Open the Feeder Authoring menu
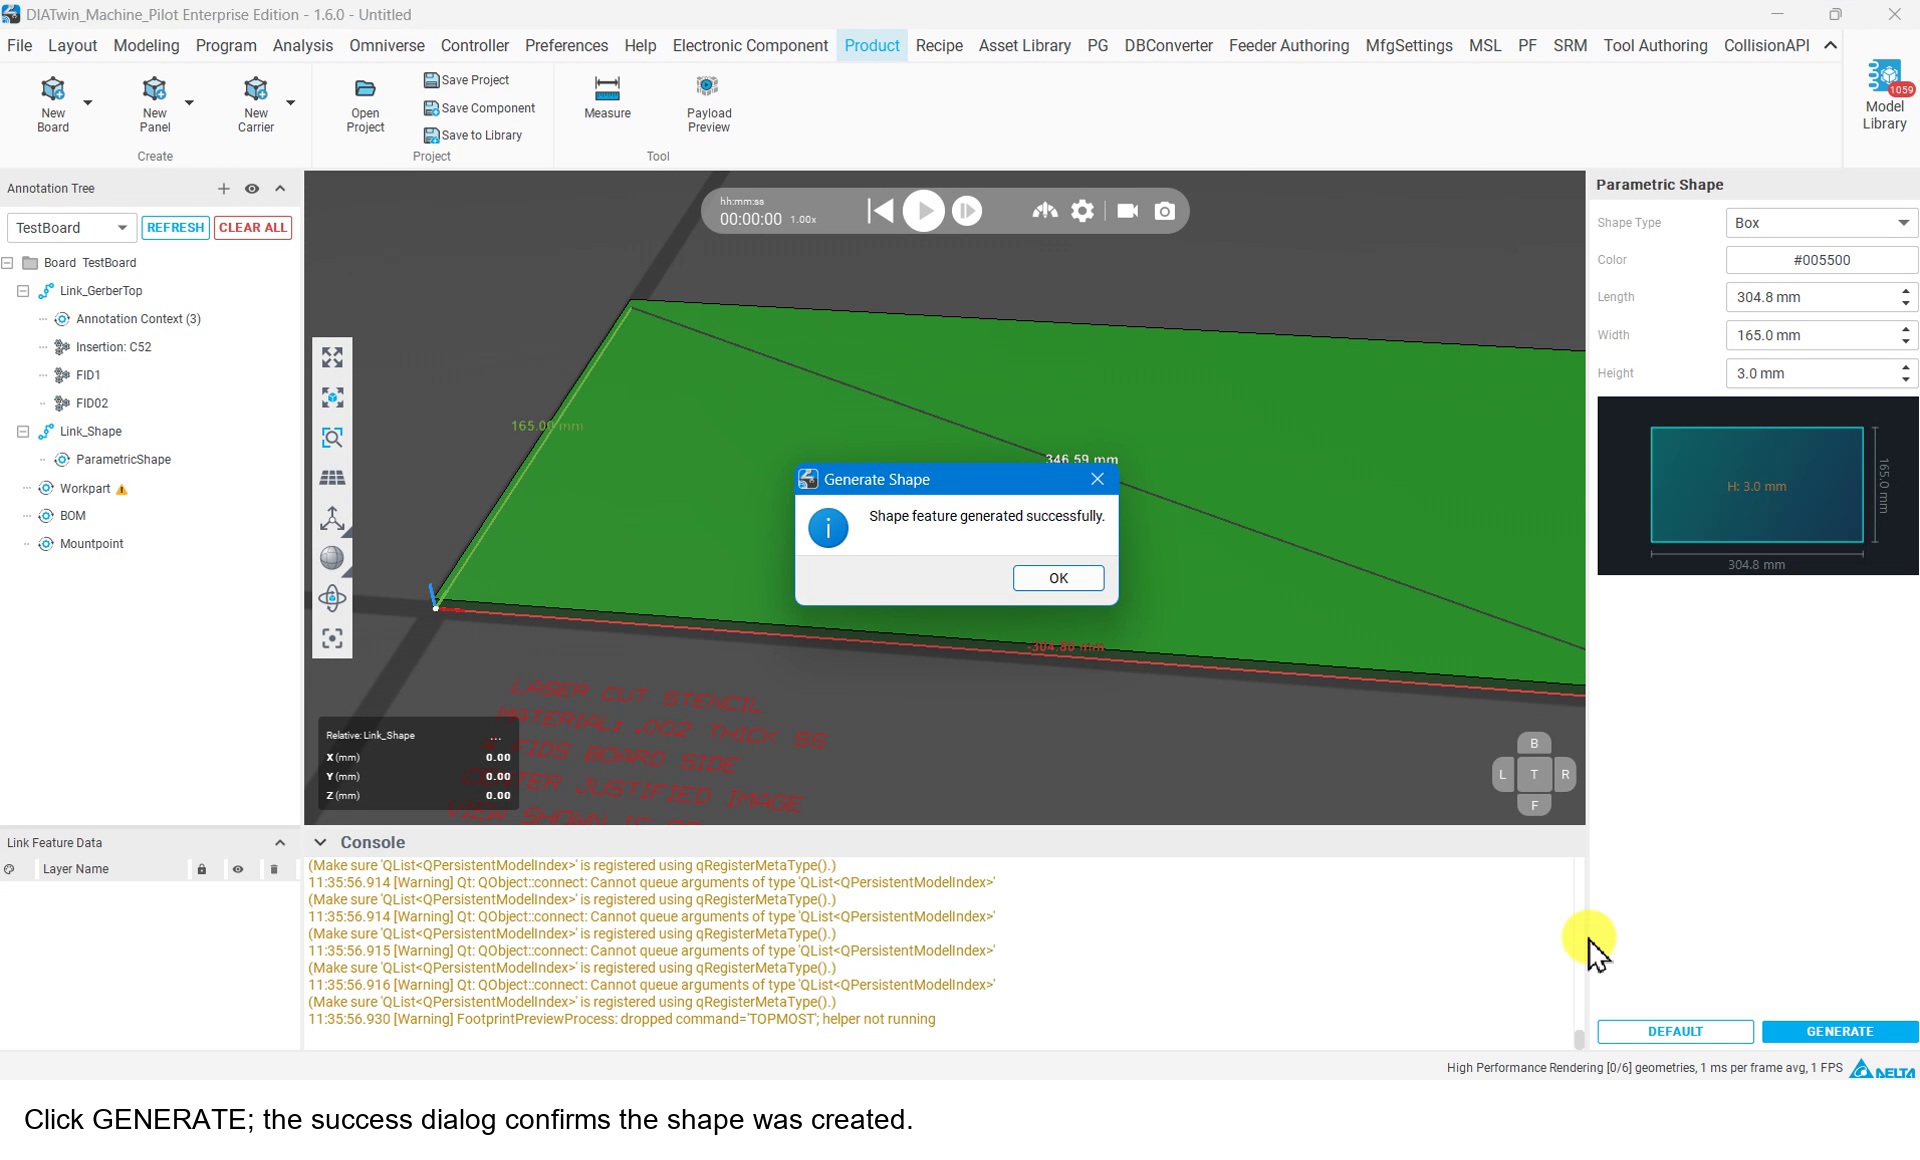This screenshot has width=1920, height=1160. 1288,46
